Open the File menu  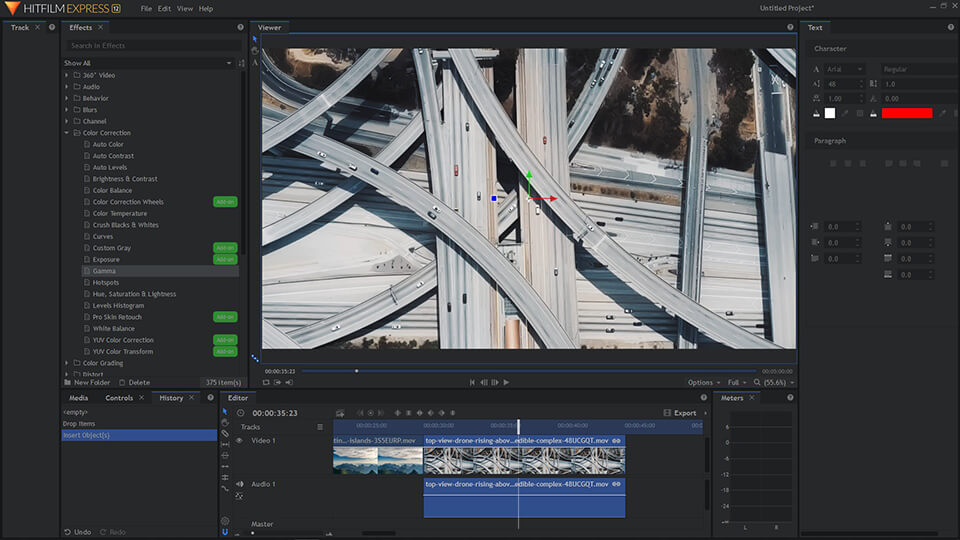pos(146,9)
